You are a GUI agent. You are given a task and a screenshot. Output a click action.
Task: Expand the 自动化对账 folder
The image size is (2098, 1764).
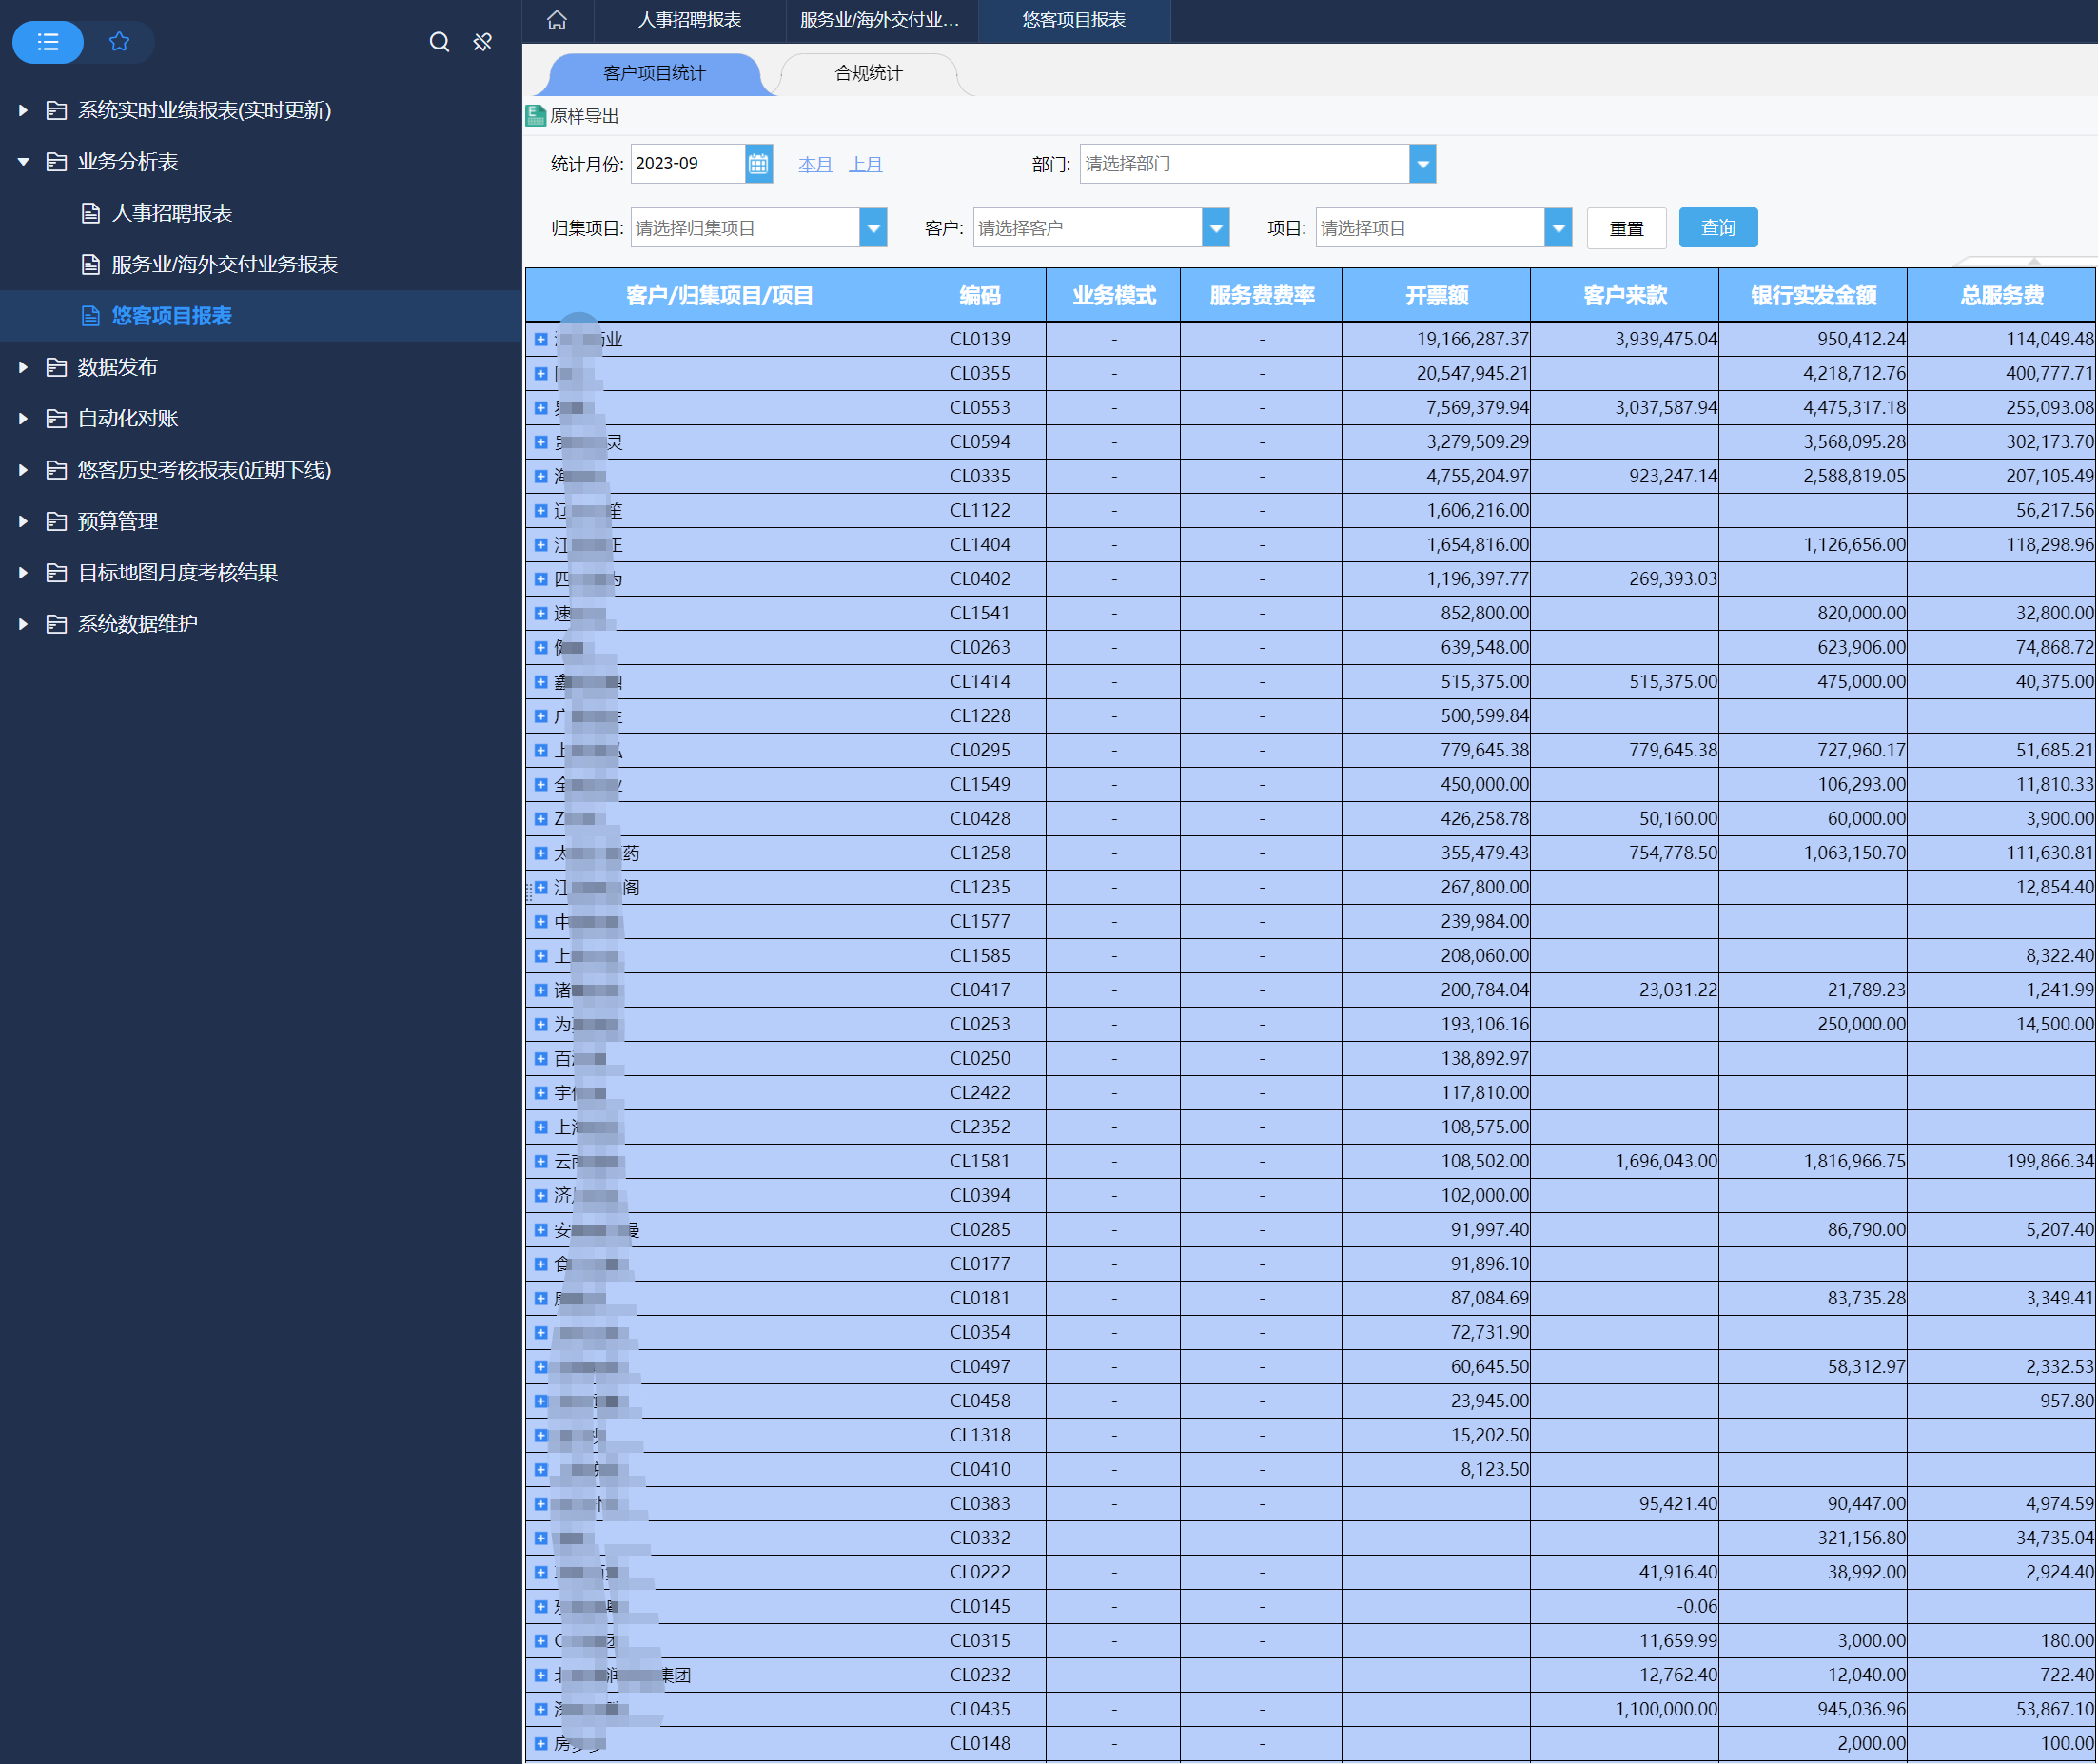[x=23, y=419]
